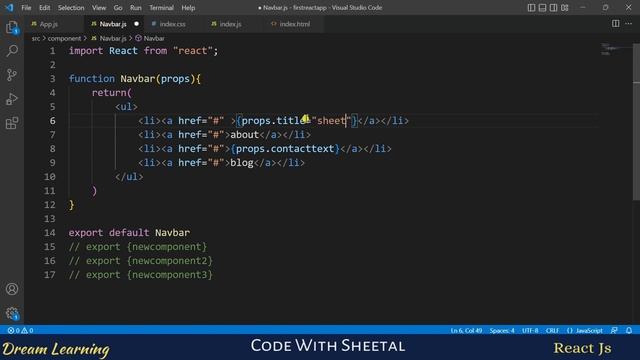The height and width of the screenshot is (360, 640).
Task: Click the editor minimap
Action: pyautogui.click(x=616, y=49)
